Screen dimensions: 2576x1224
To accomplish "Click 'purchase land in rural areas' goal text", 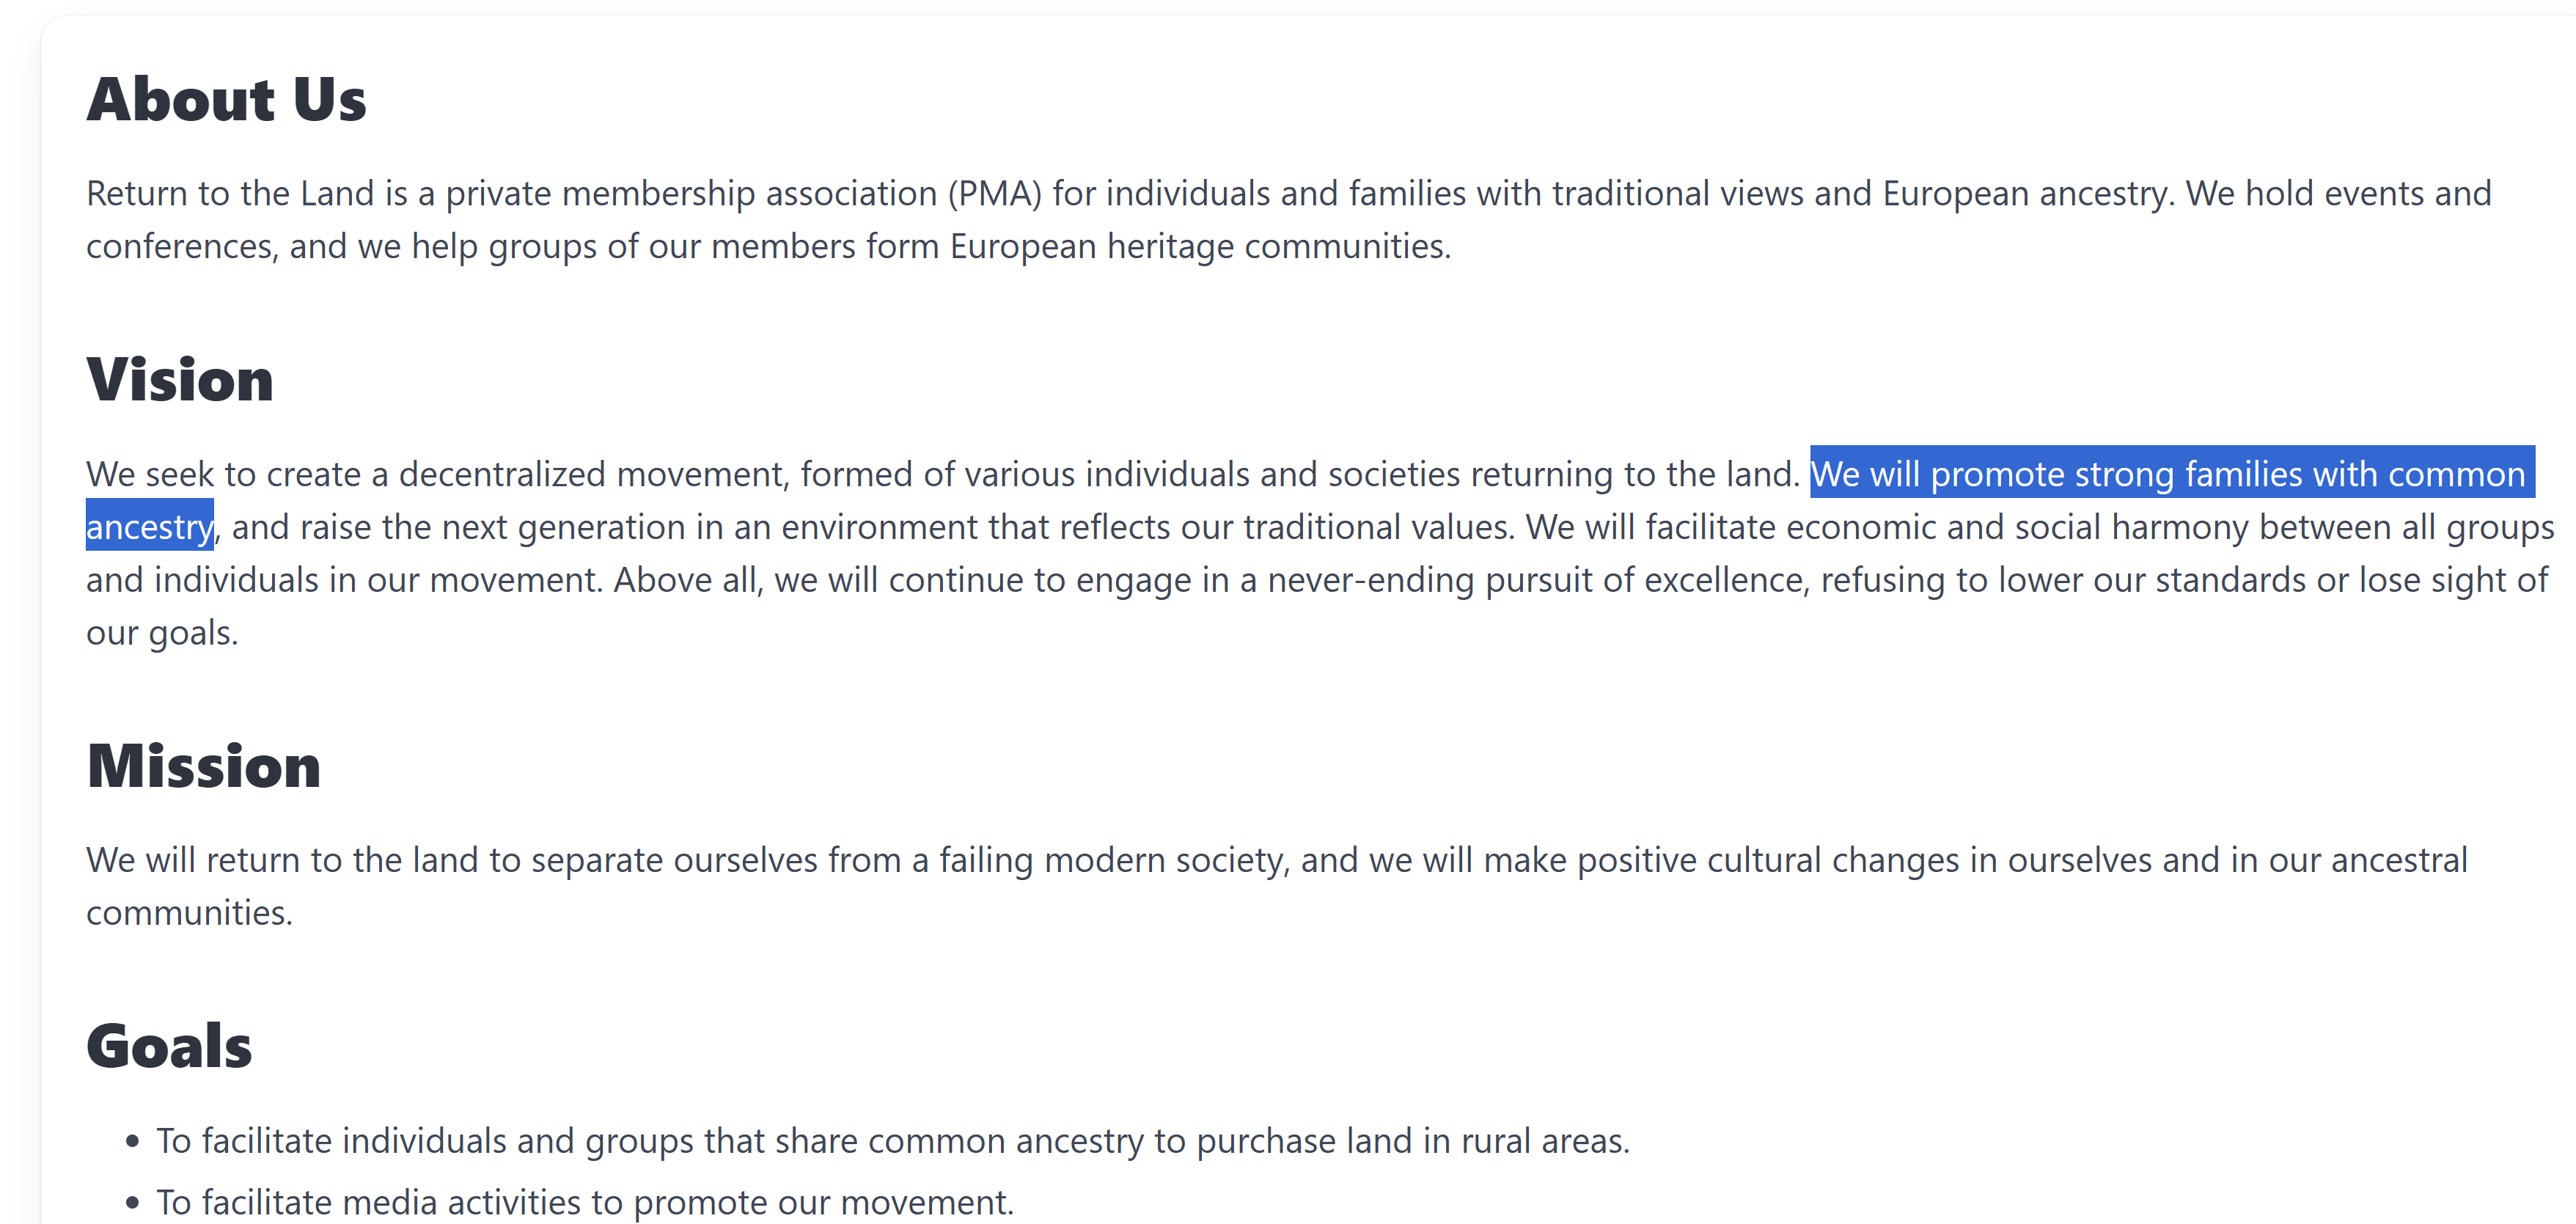I will coord(1412,1140).
